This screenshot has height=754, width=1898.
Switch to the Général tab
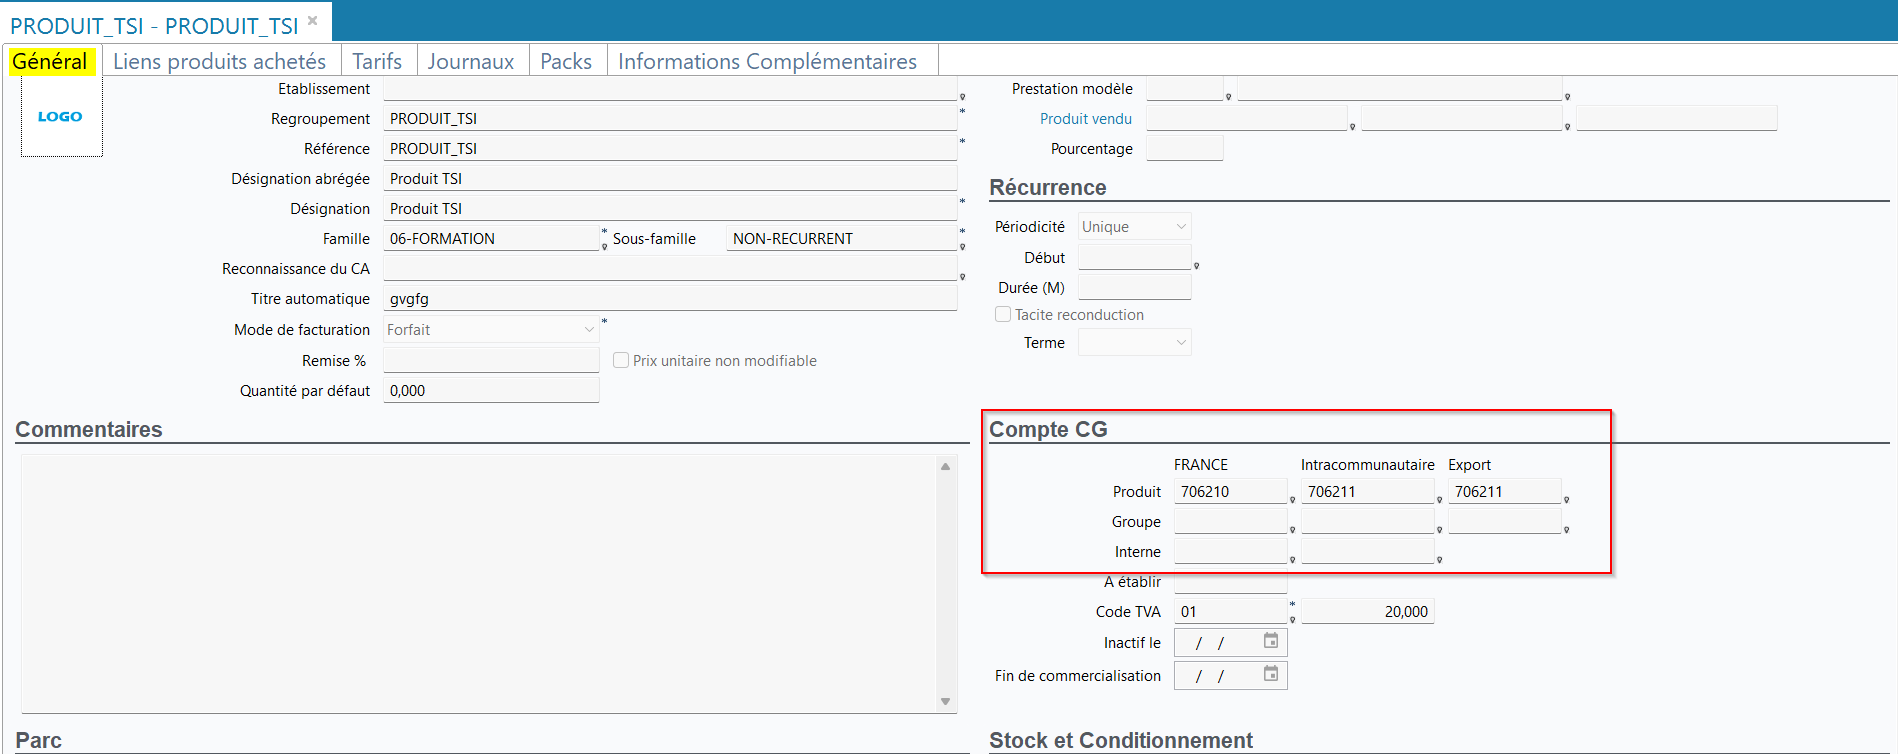(50, 61)
